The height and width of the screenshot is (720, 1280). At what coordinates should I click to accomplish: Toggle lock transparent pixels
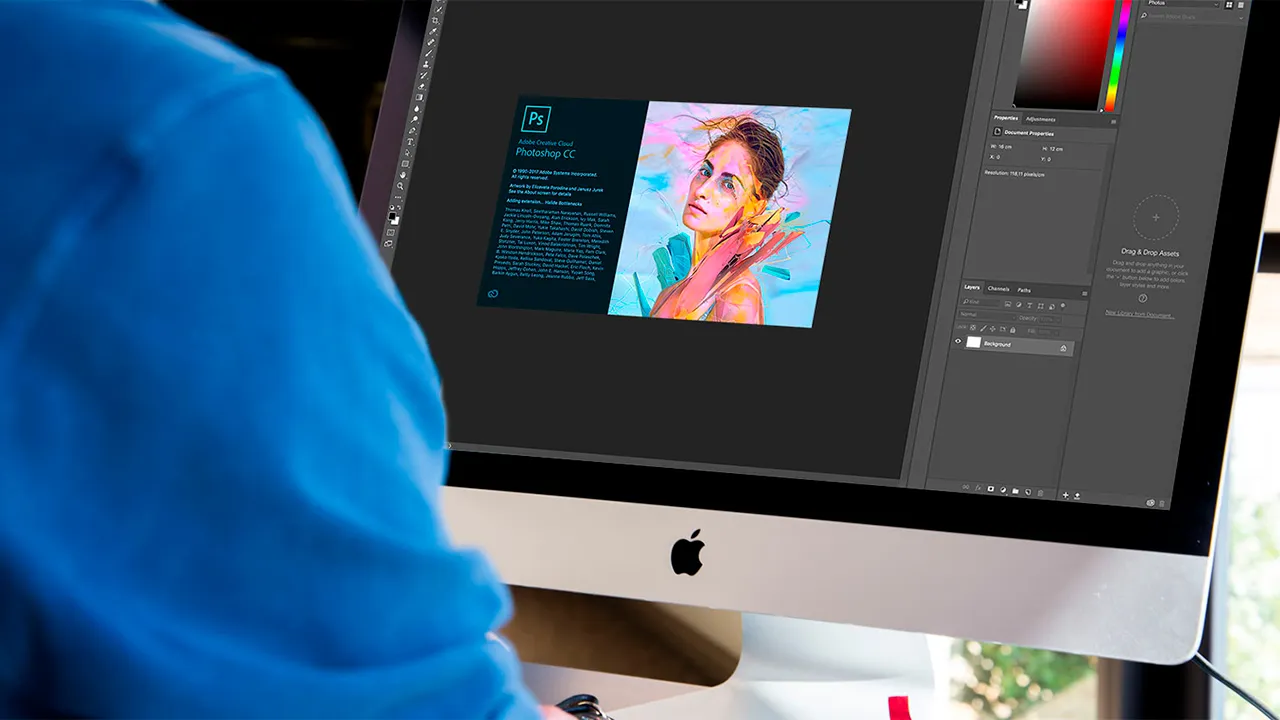[x=973, y=327]
